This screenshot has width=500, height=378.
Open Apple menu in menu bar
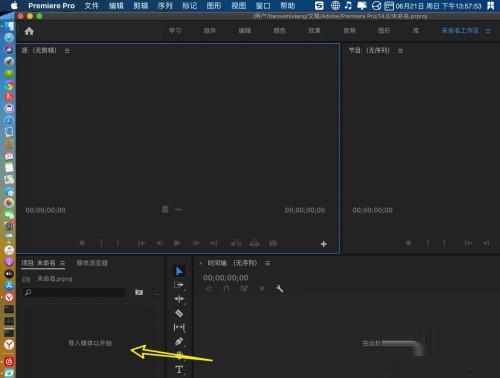pyautogui.click(x=14, y=5)
